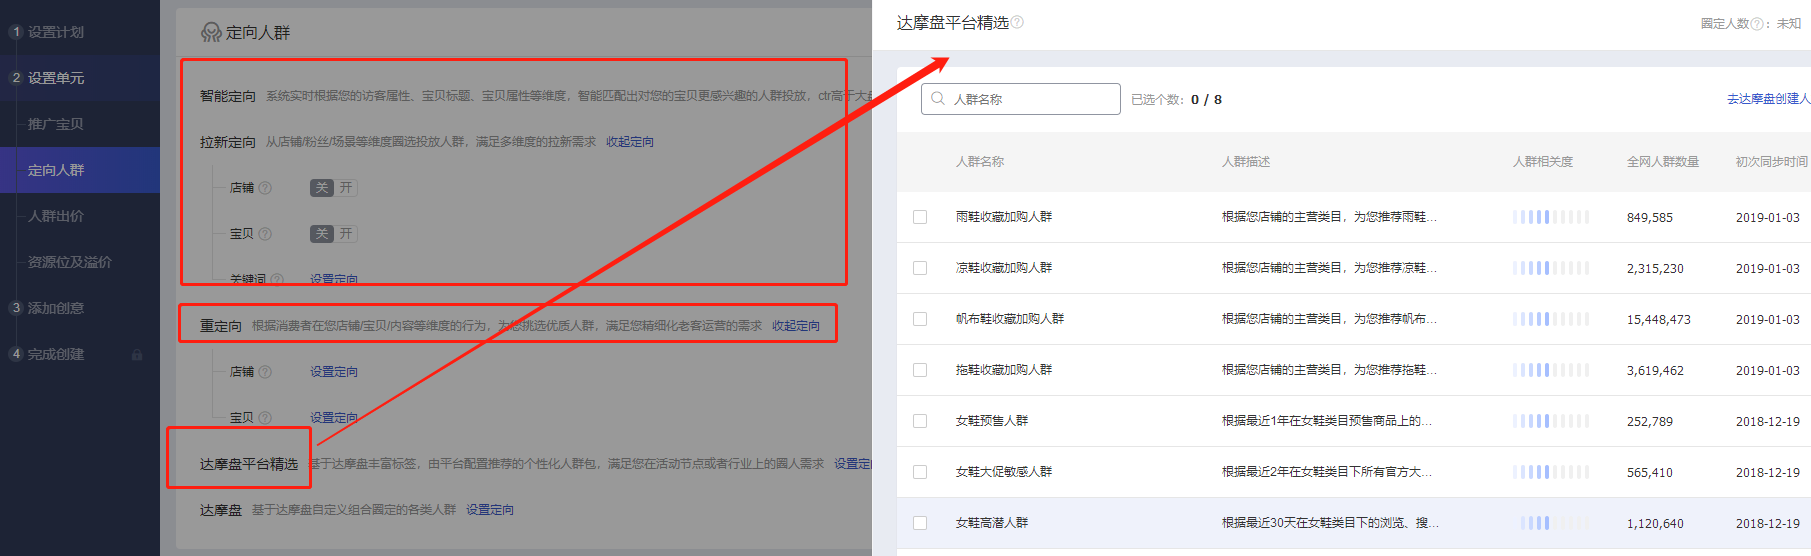The width and height of the screenshot is (1811, 556).
Task: Click 已选个数 0 / 8 counter
Action: (1176, 100)
